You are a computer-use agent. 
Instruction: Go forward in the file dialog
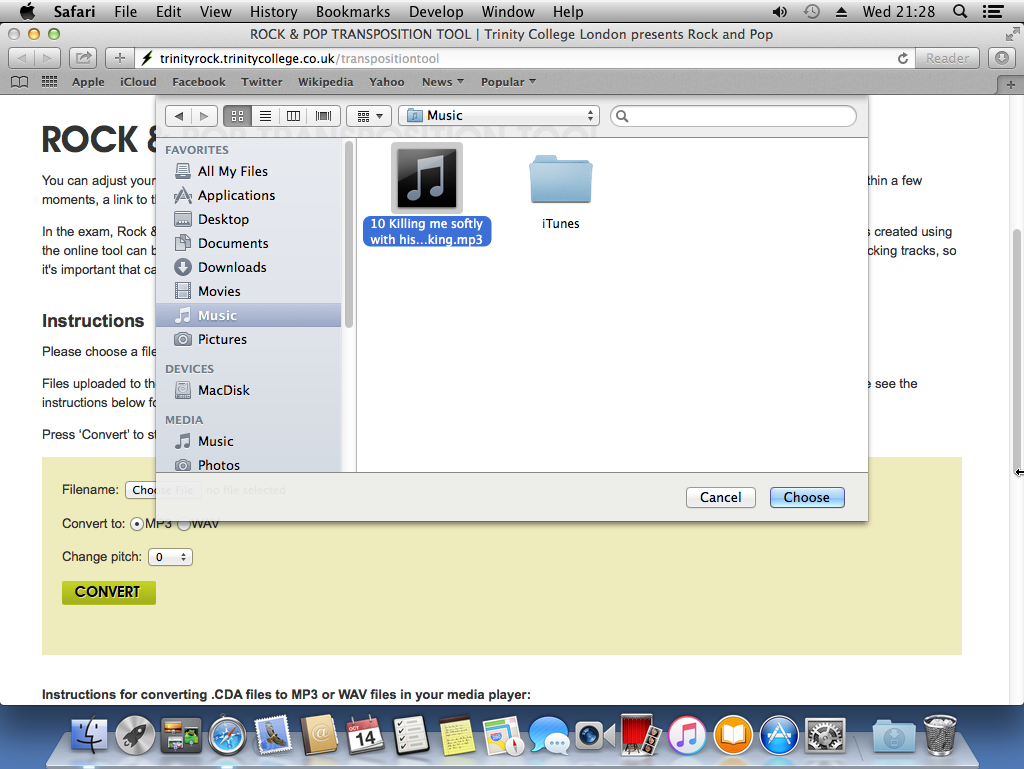(204, 116)
